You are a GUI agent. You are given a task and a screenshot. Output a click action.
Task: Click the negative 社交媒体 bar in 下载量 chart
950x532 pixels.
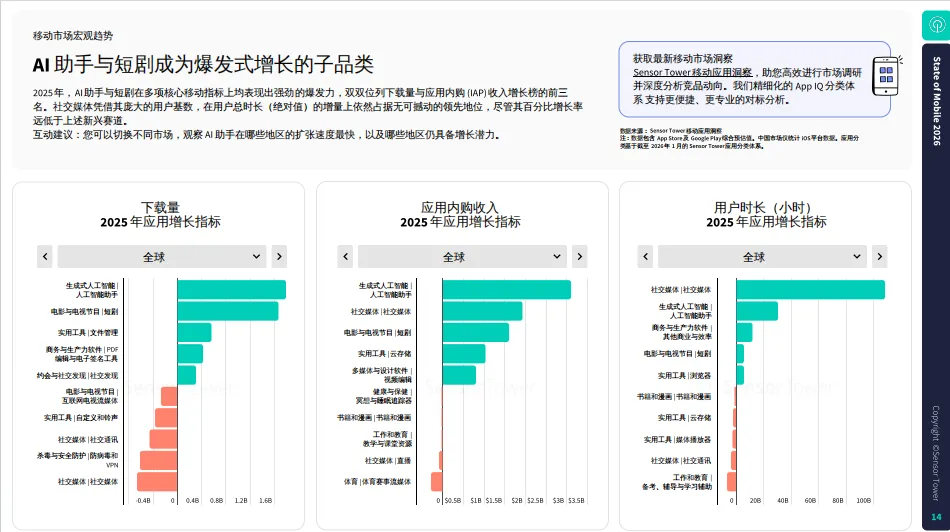(157, 482)
